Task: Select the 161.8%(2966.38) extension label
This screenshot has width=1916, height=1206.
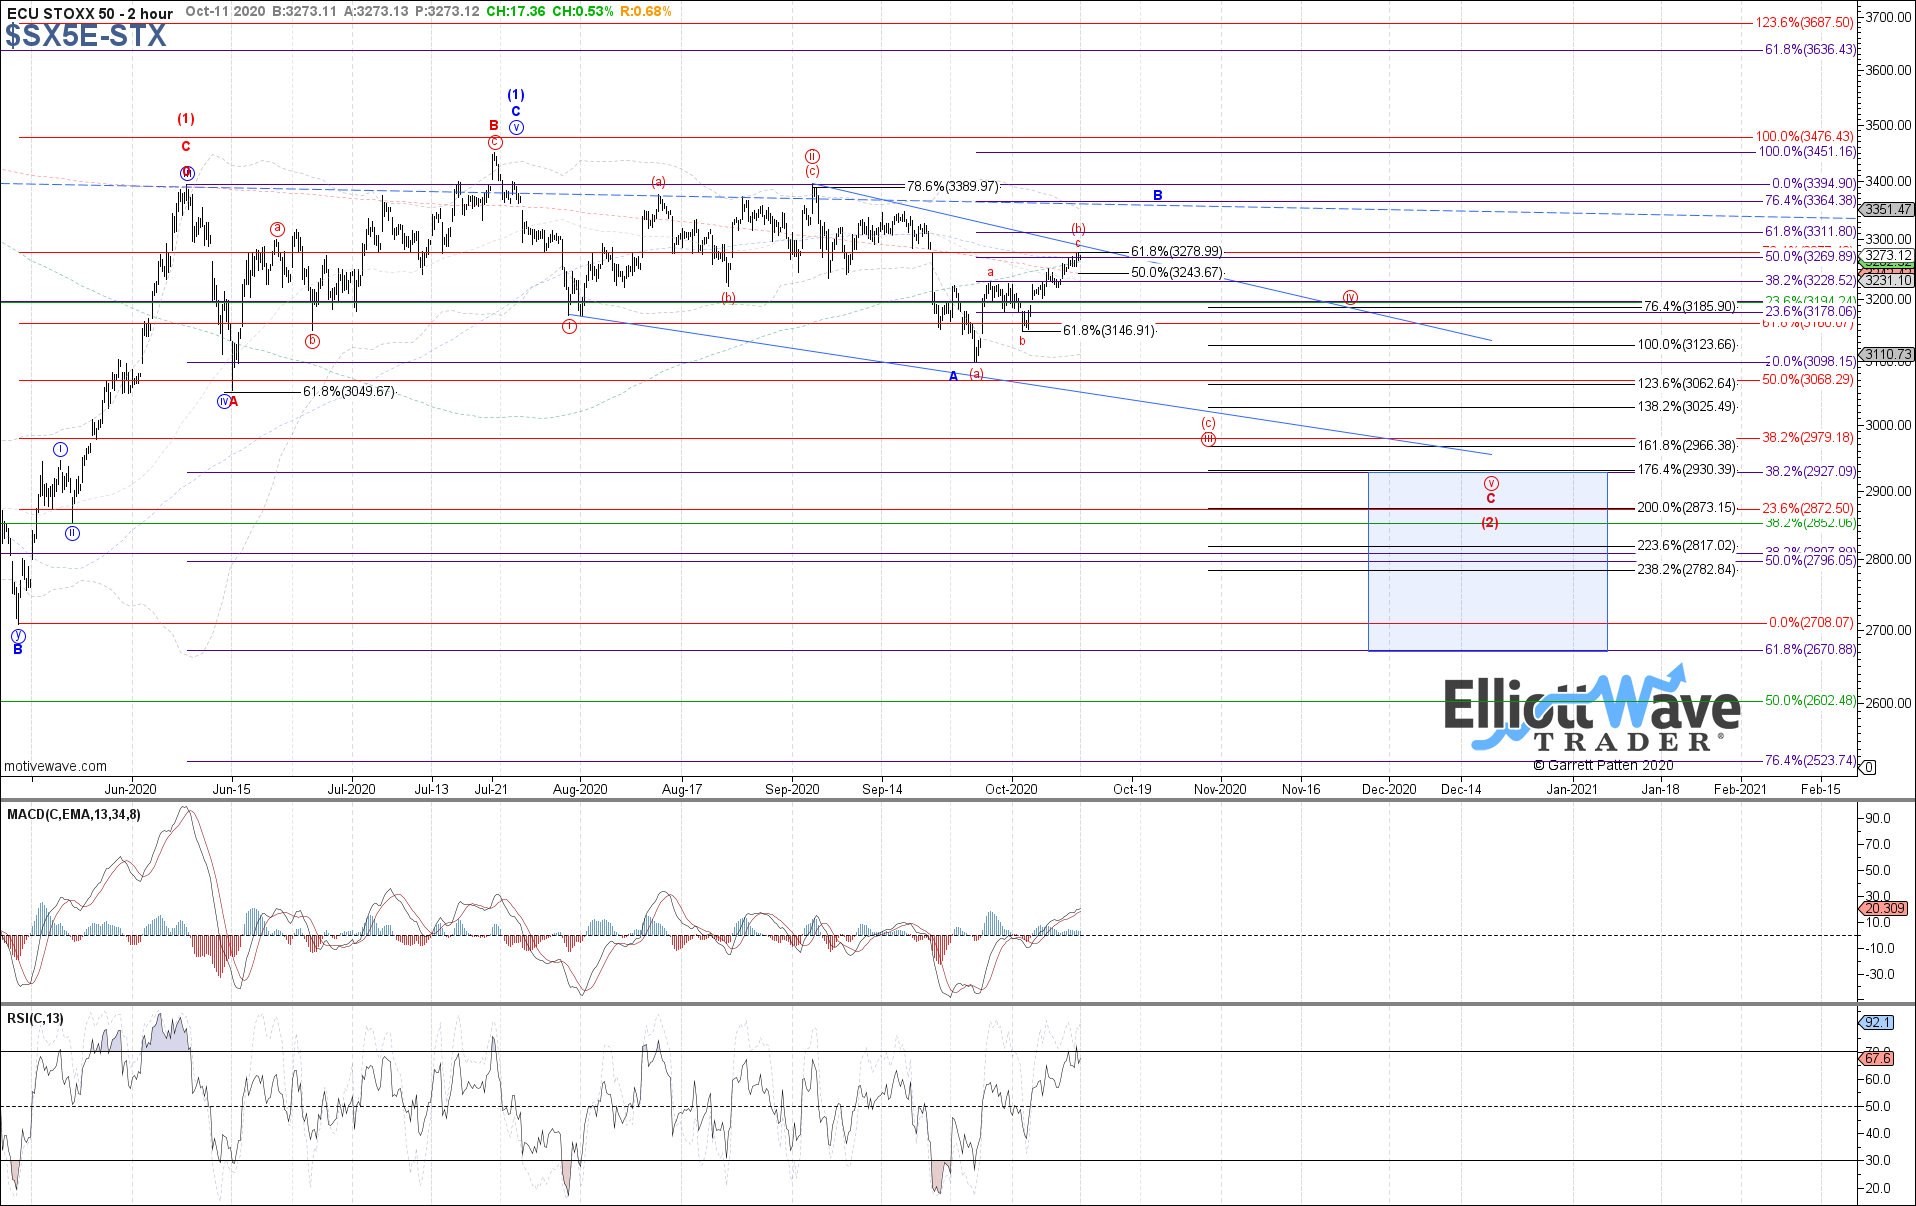Action: click(x=1687, y=445)
